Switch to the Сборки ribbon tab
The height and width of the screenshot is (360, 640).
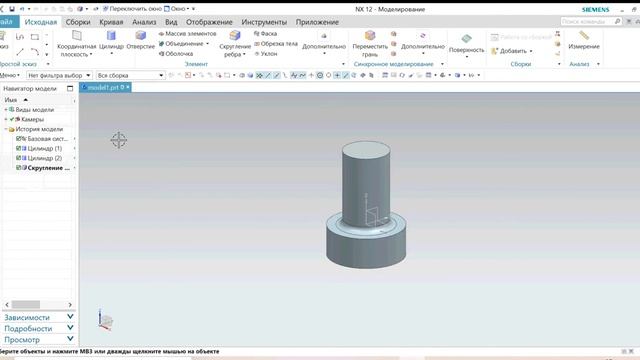pyautogui.click(x=78, y=22)
